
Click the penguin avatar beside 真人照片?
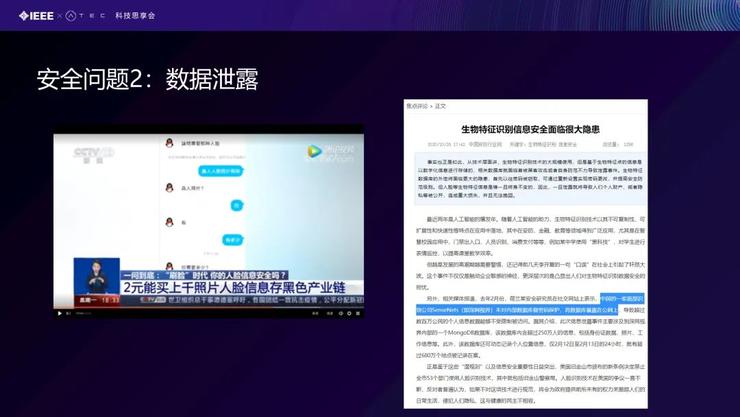(169, 188)
